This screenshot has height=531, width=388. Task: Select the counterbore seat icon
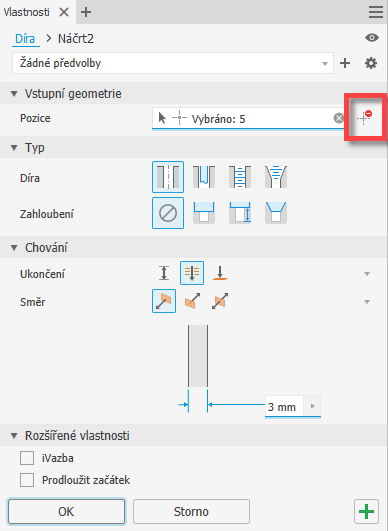[204, 213]
